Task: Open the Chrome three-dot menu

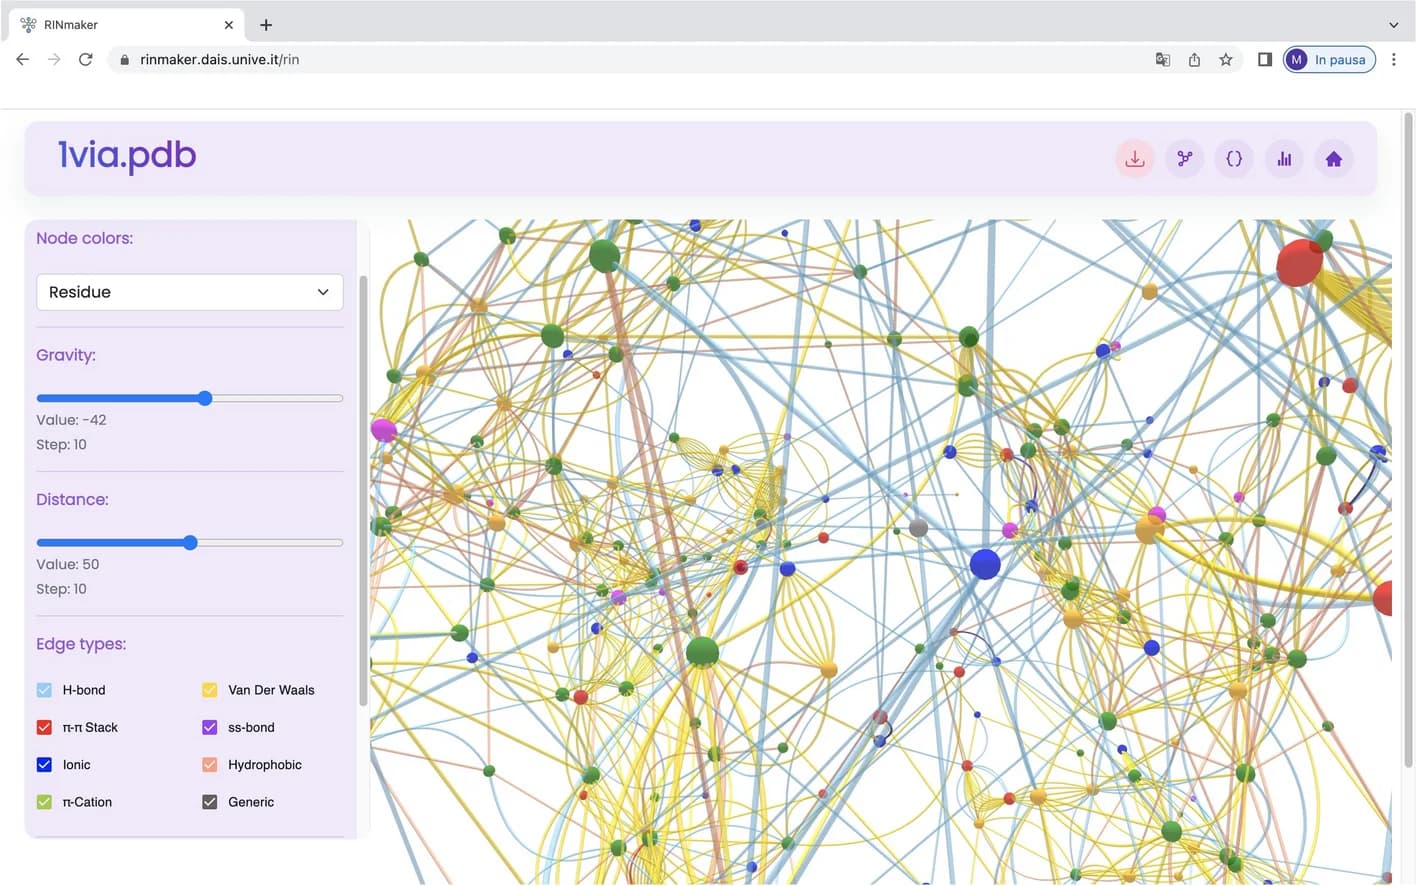Action: [x=1394, y=59]
